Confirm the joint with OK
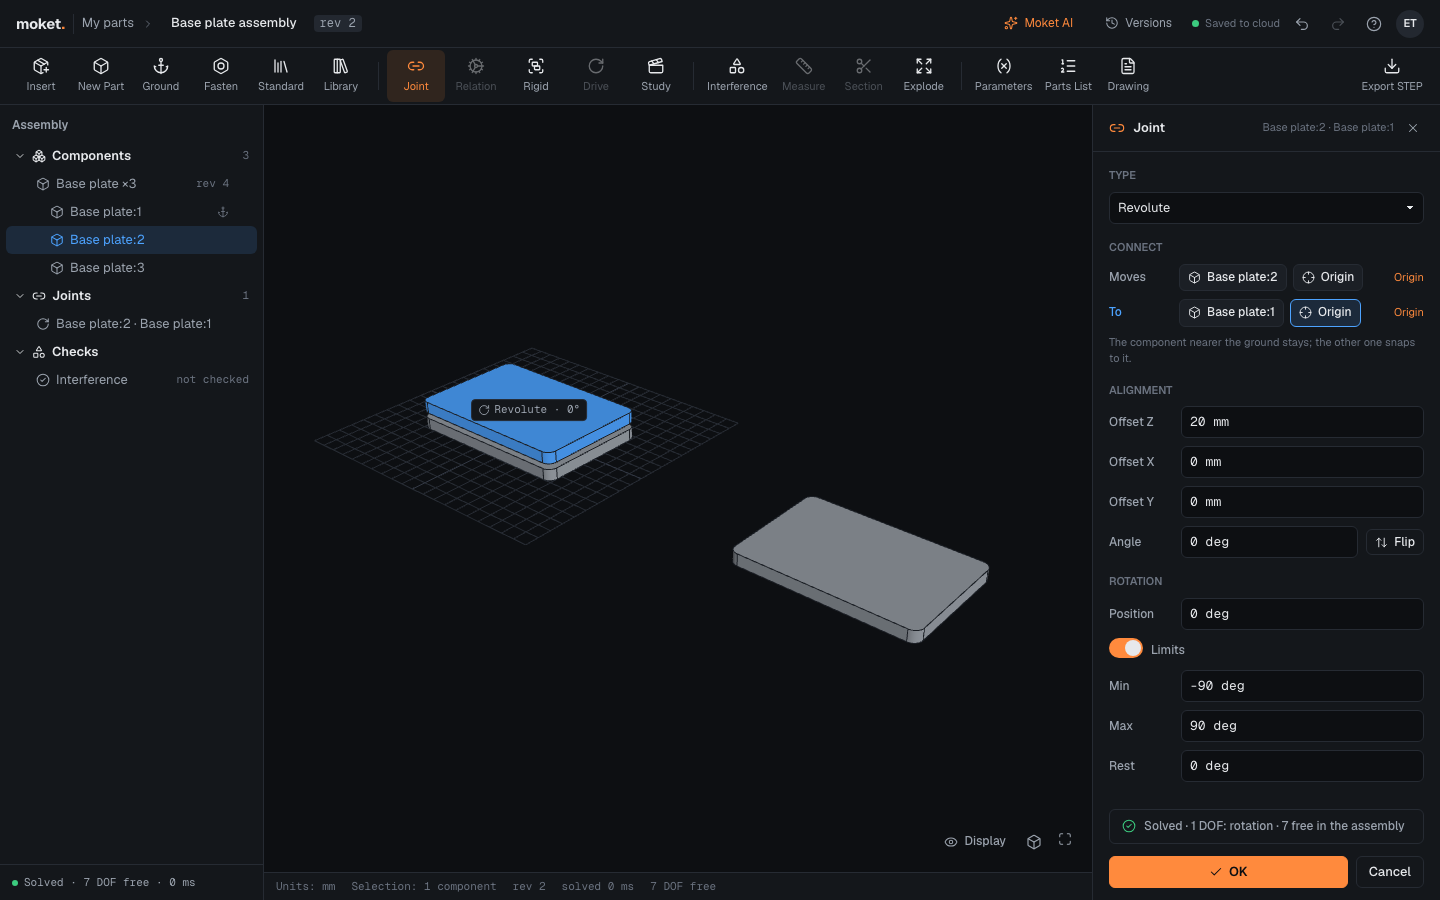The height and width of the screenshot is (900, 1440). pyautogui.click(x=1228, y=872)
